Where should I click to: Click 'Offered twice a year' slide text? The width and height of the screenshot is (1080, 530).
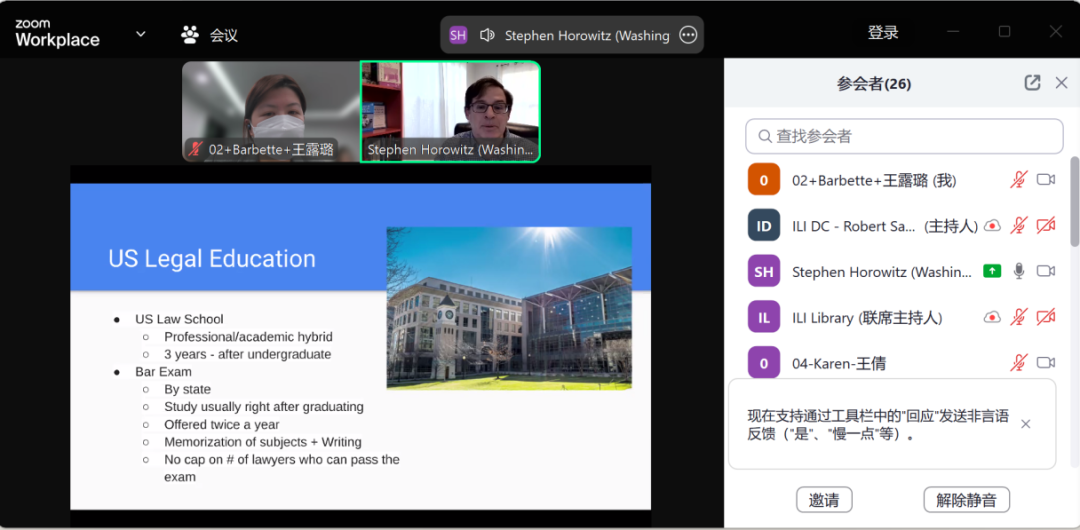pyautogui.click(x=222, y=425)
